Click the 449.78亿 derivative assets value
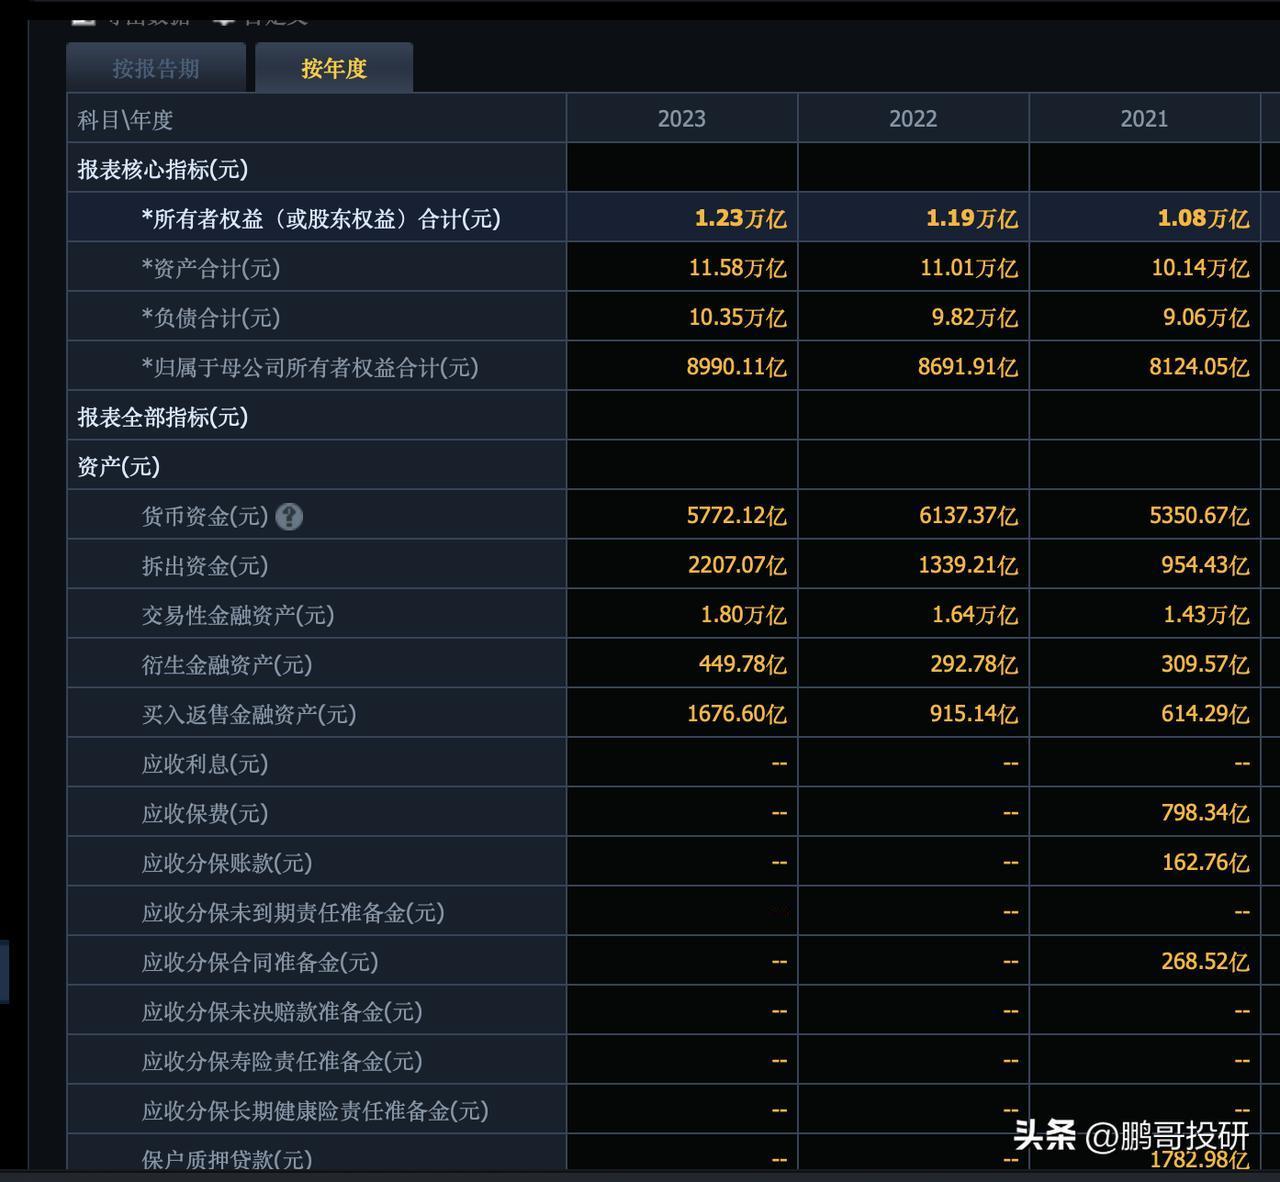This screenshot has height=1182, width=1280. (743, 664)
